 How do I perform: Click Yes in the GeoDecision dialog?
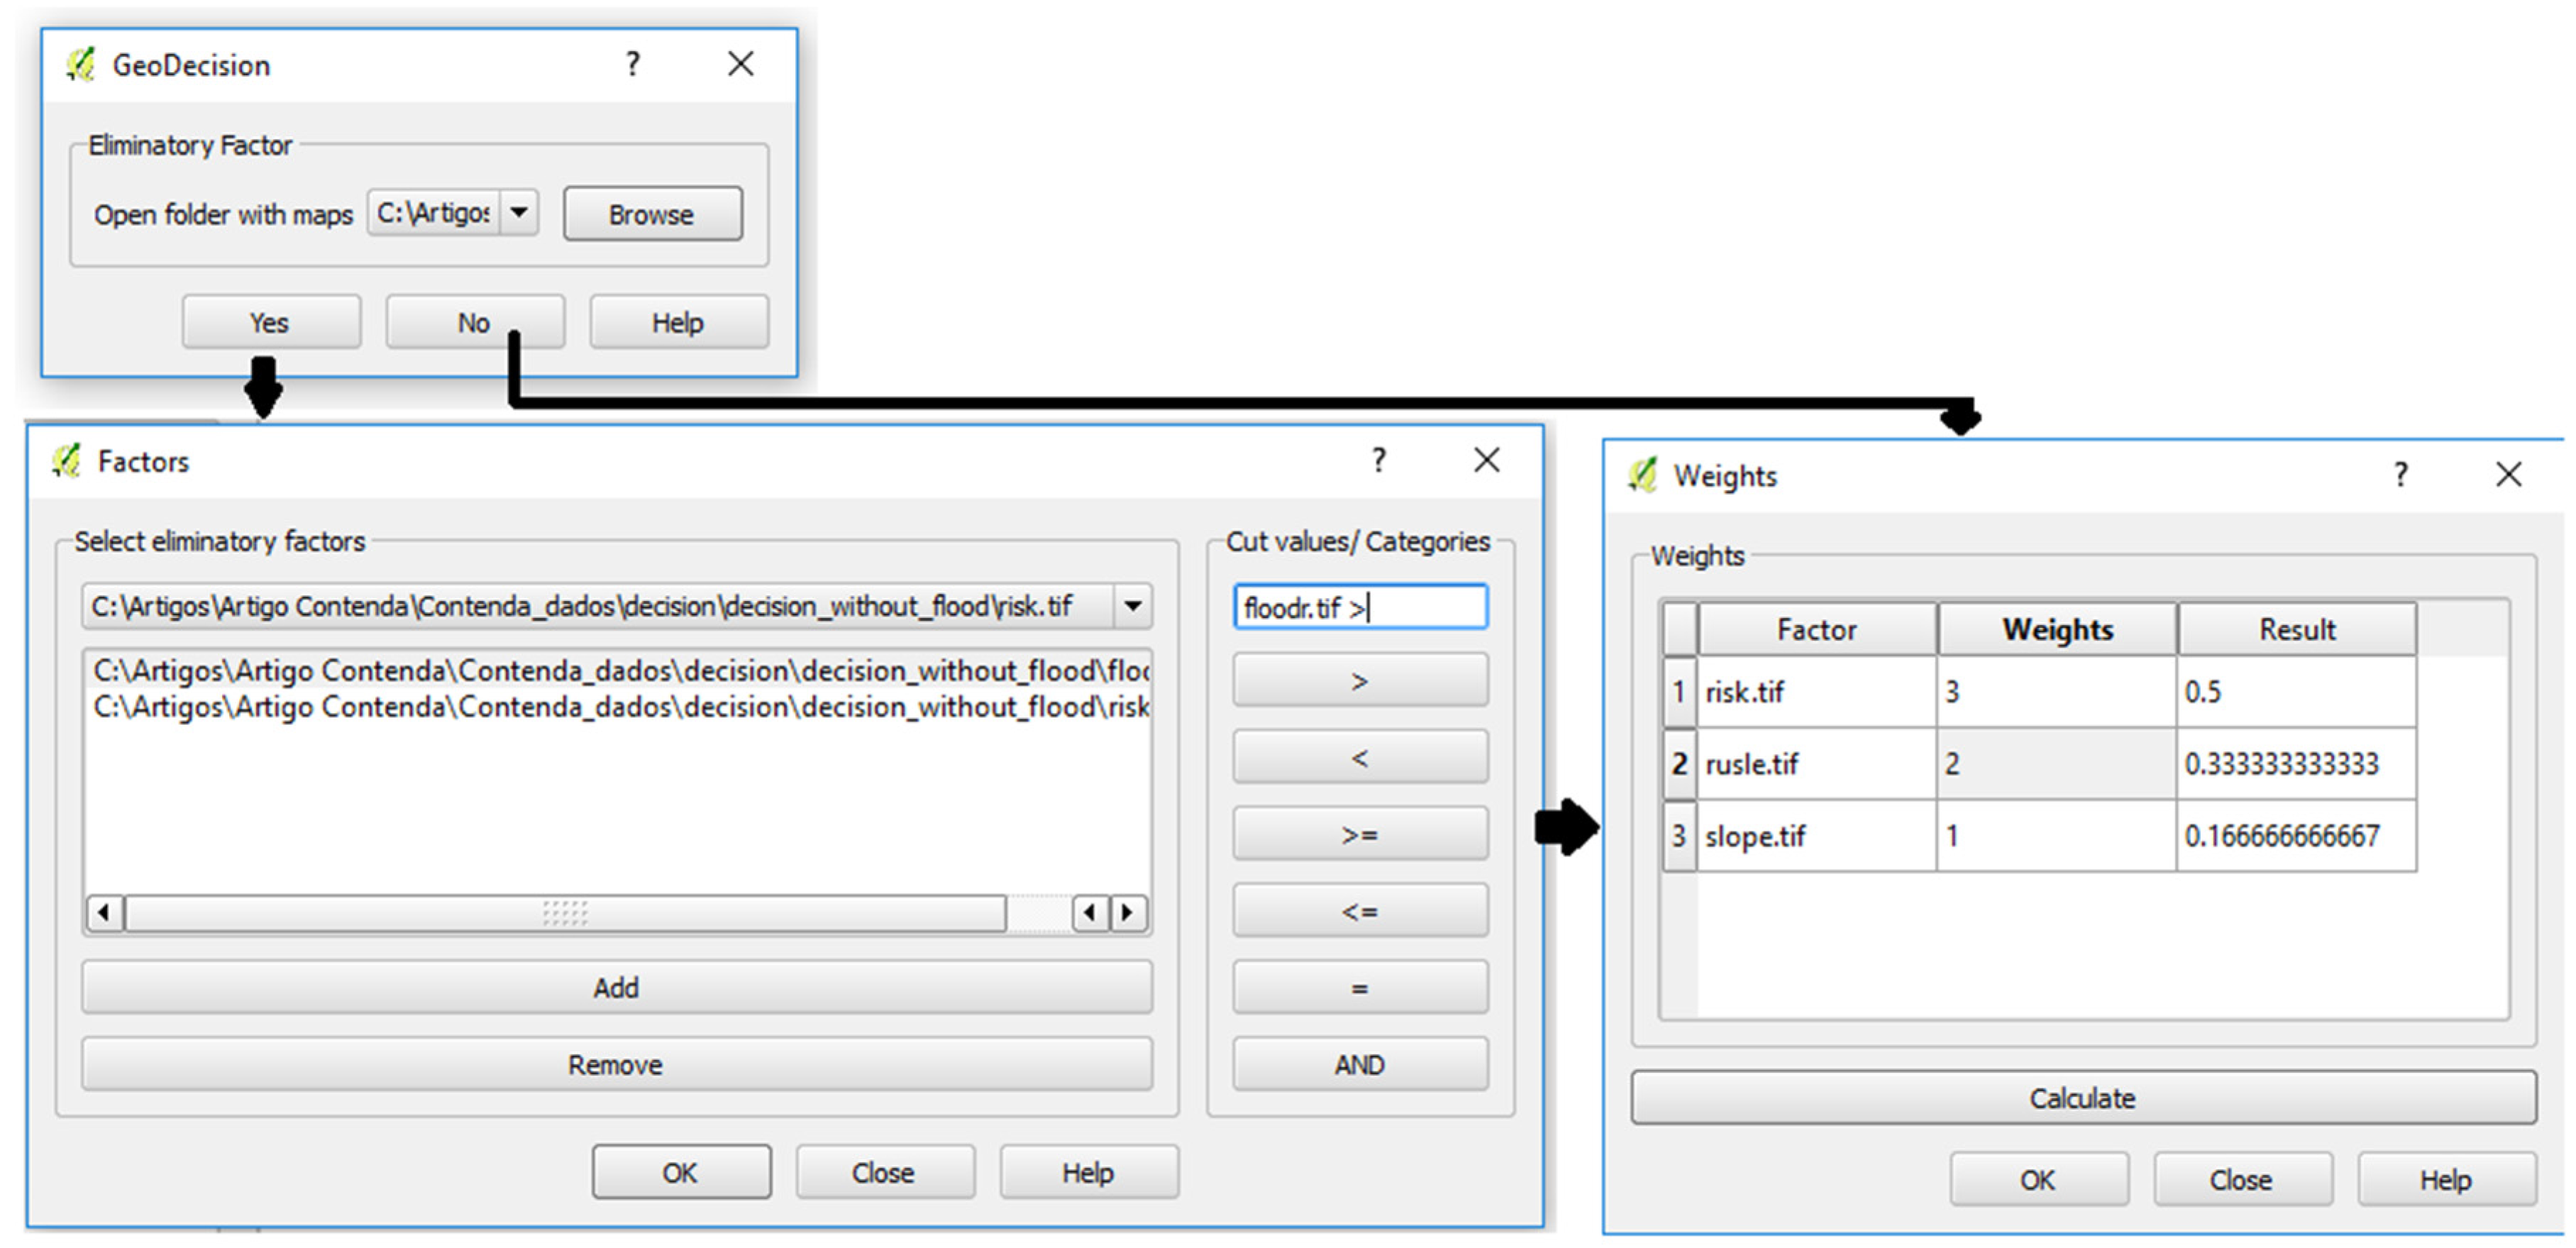click(271, 322)
